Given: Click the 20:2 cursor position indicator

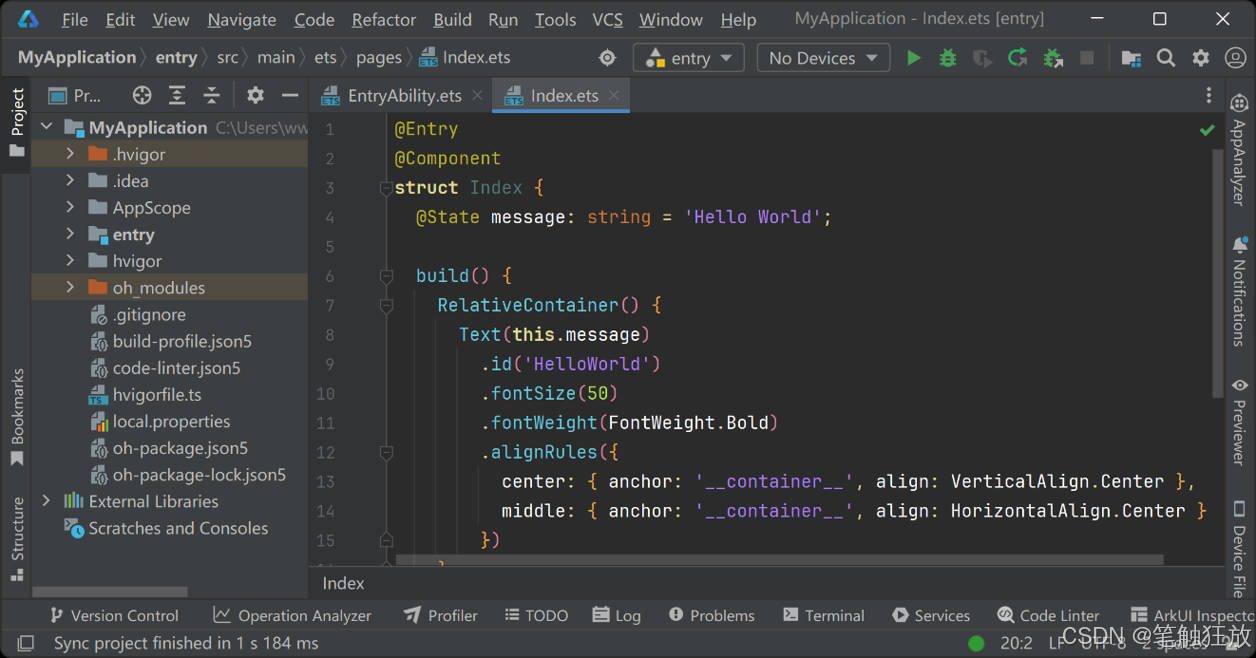Looking at the screenshot, I should pyautogui.click(x=1016, y=643).
